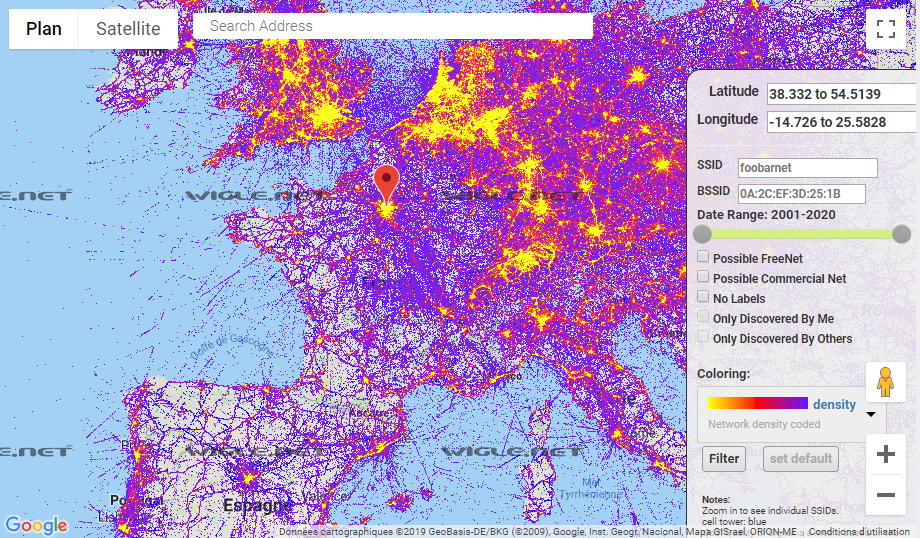Open the density coloring dropdown arrow
The width and height of the screenshot is (920, 538).
tap(870, 413)
